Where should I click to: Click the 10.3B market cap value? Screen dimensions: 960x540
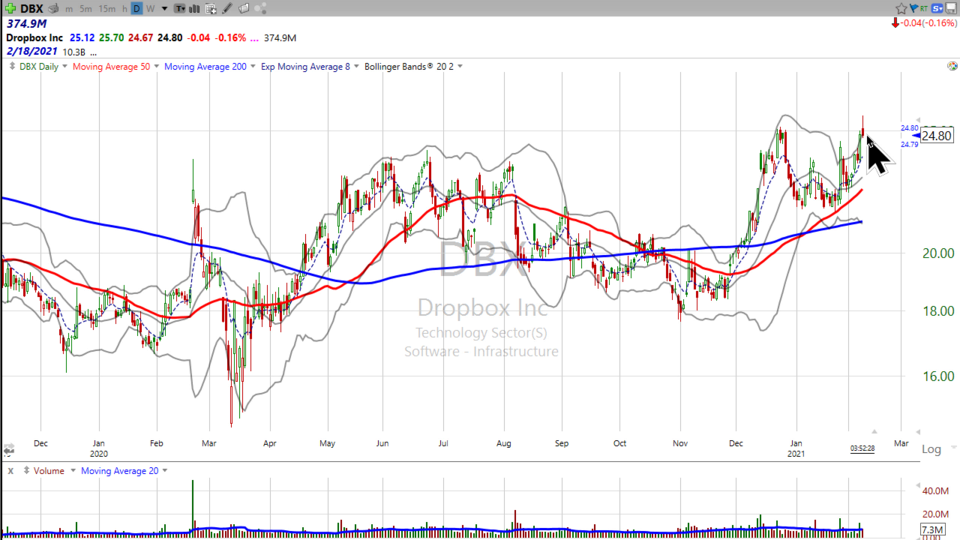[x=74, y=53]
